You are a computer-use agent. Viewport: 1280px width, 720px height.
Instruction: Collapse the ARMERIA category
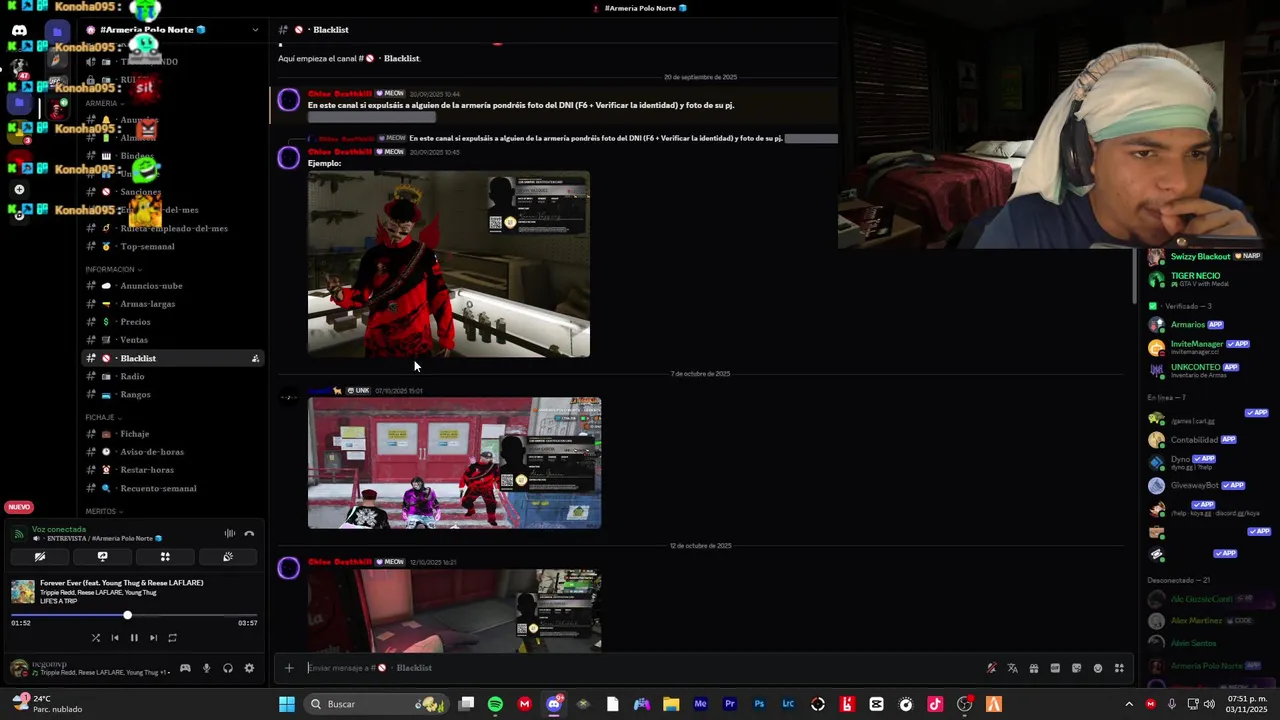(103, 103)
